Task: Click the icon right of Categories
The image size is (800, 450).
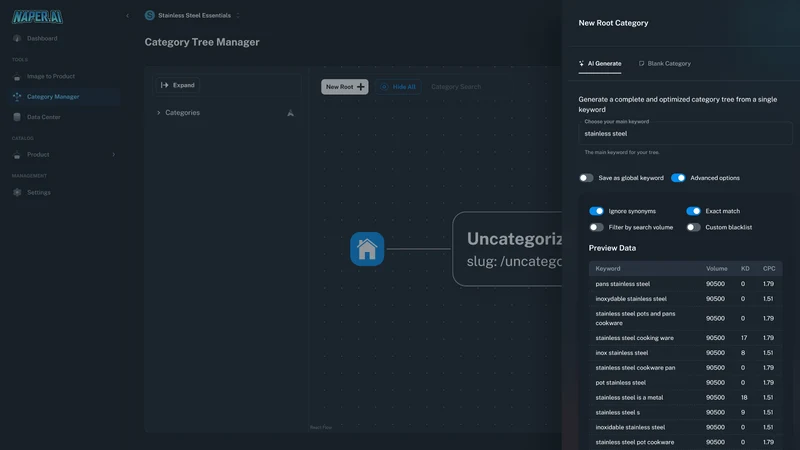Action: [x=290, y=113]
